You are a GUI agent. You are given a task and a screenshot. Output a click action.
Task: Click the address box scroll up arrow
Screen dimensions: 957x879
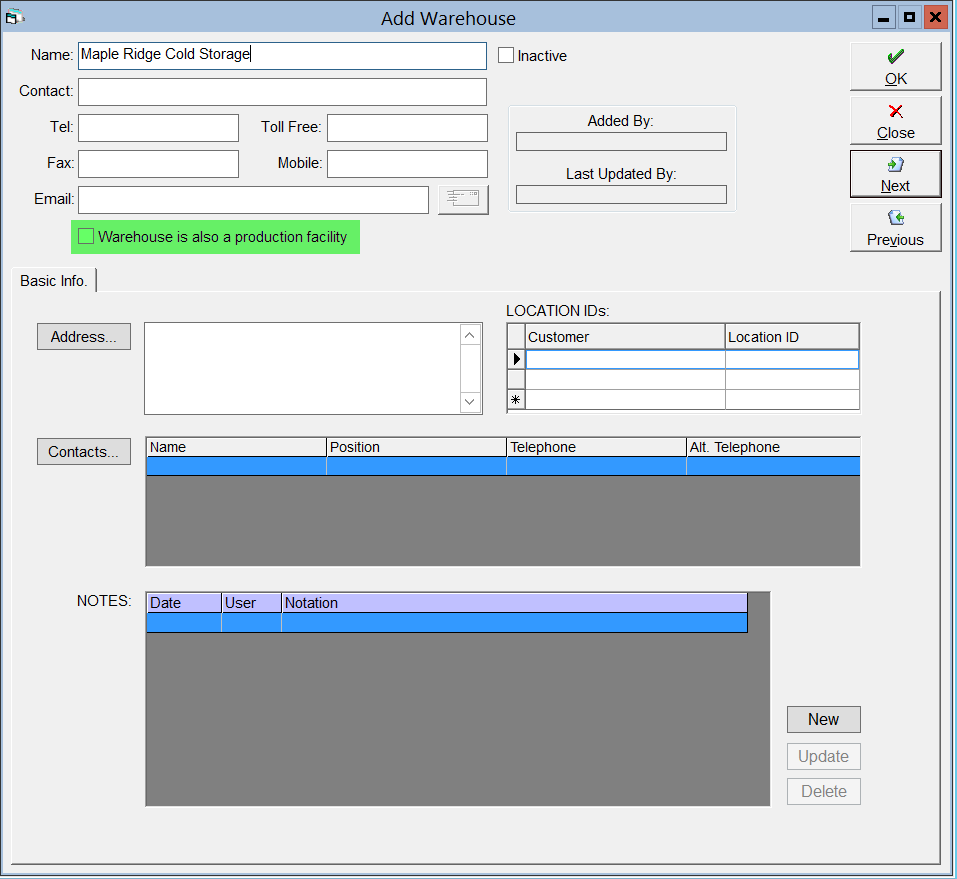coord(470,335)
